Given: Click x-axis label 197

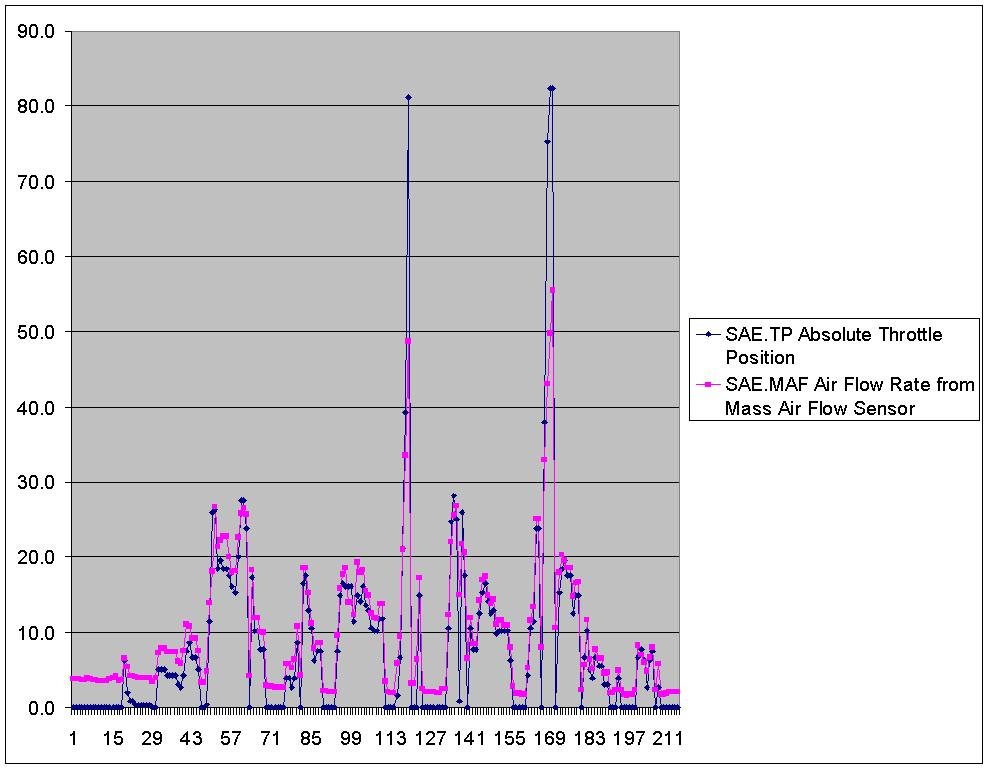Looking at the screenshot, I should point(629,738).
